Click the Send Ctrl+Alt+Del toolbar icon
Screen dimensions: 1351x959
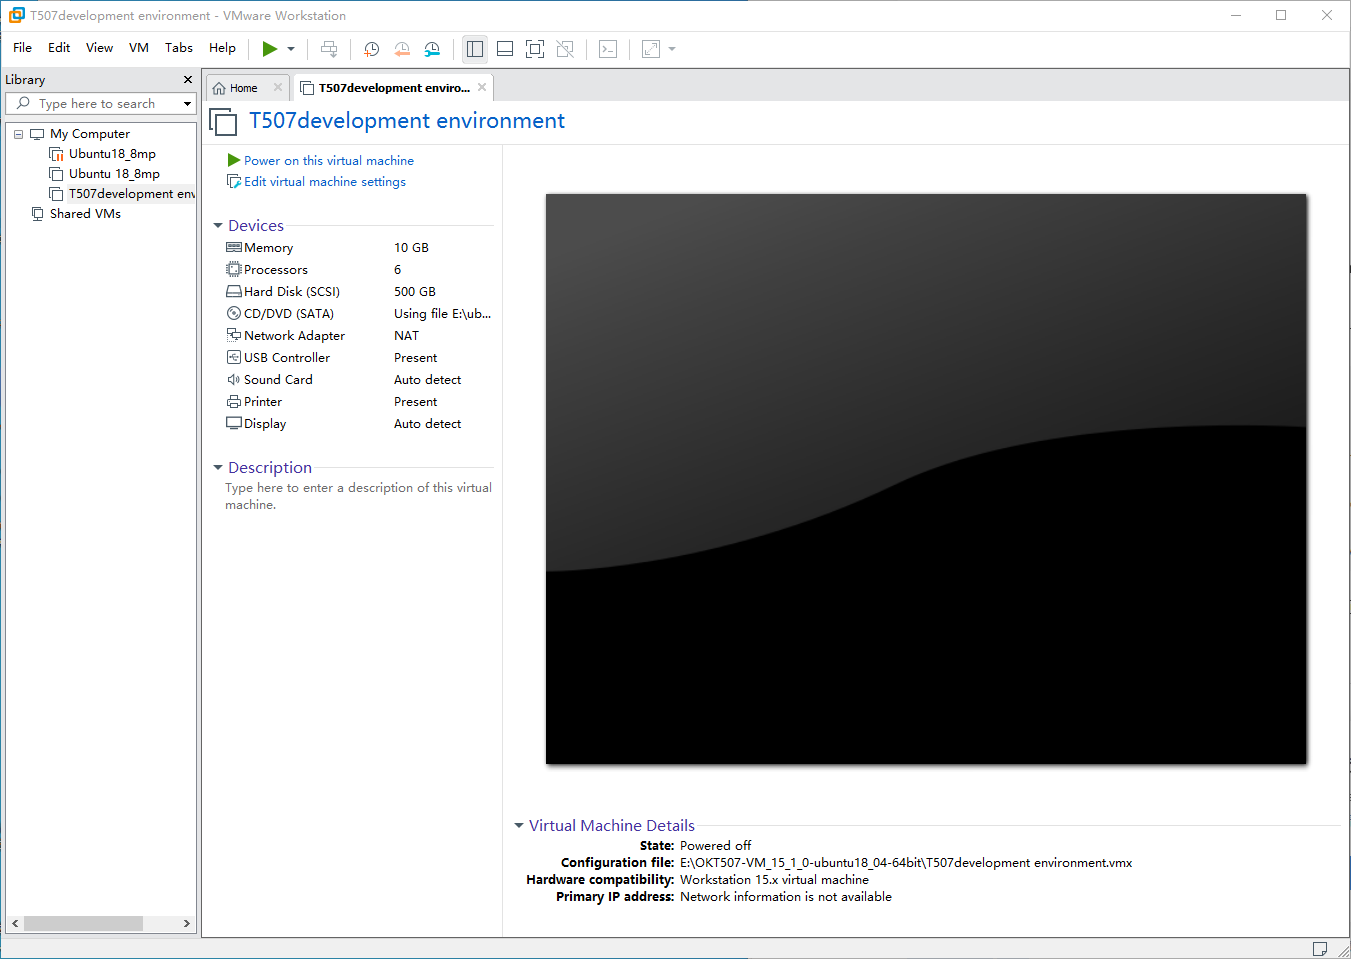point(329,48)
